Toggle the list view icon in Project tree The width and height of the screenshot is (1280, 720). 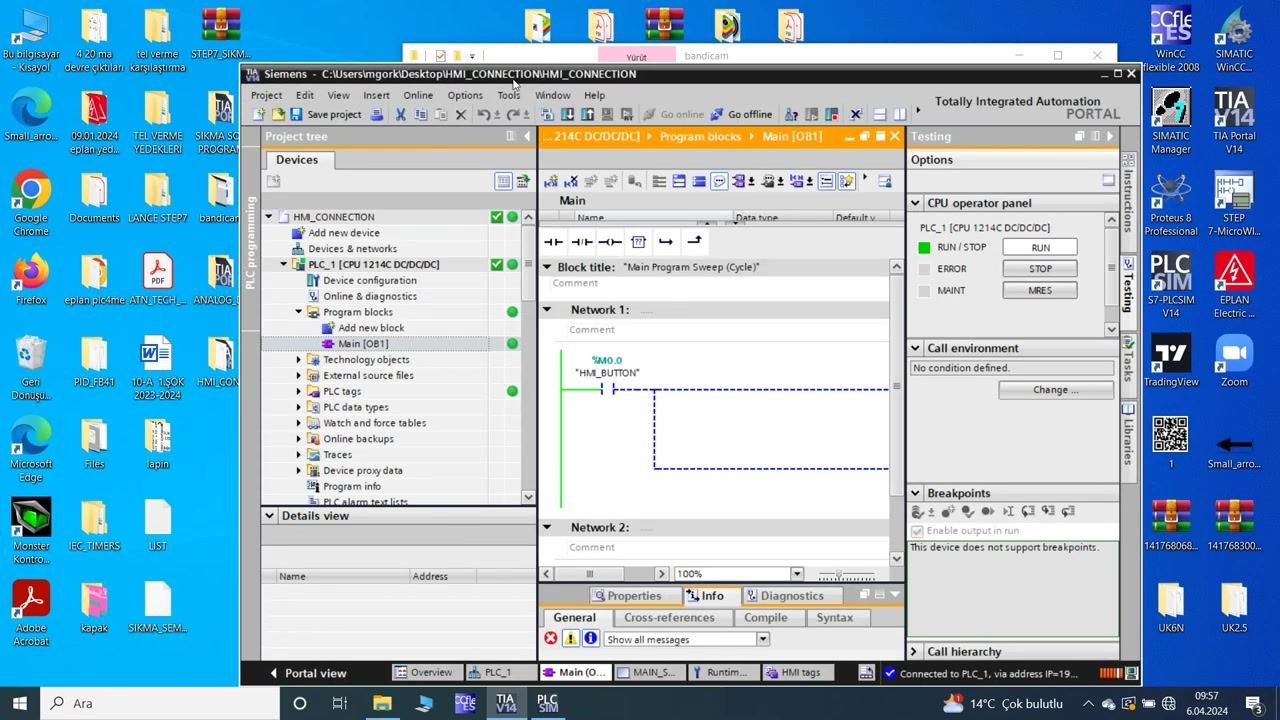click(x=503, y=181)
